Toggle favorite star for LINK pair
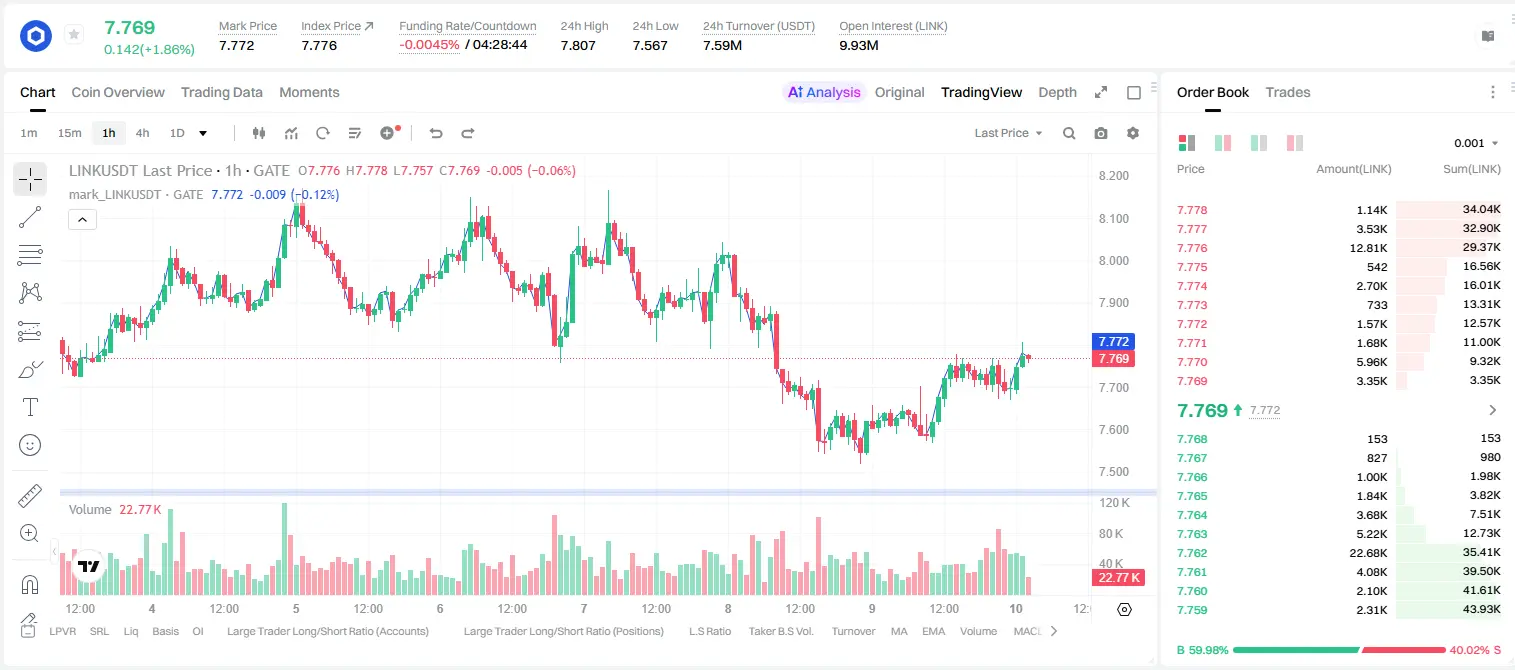 pos(74,35)
